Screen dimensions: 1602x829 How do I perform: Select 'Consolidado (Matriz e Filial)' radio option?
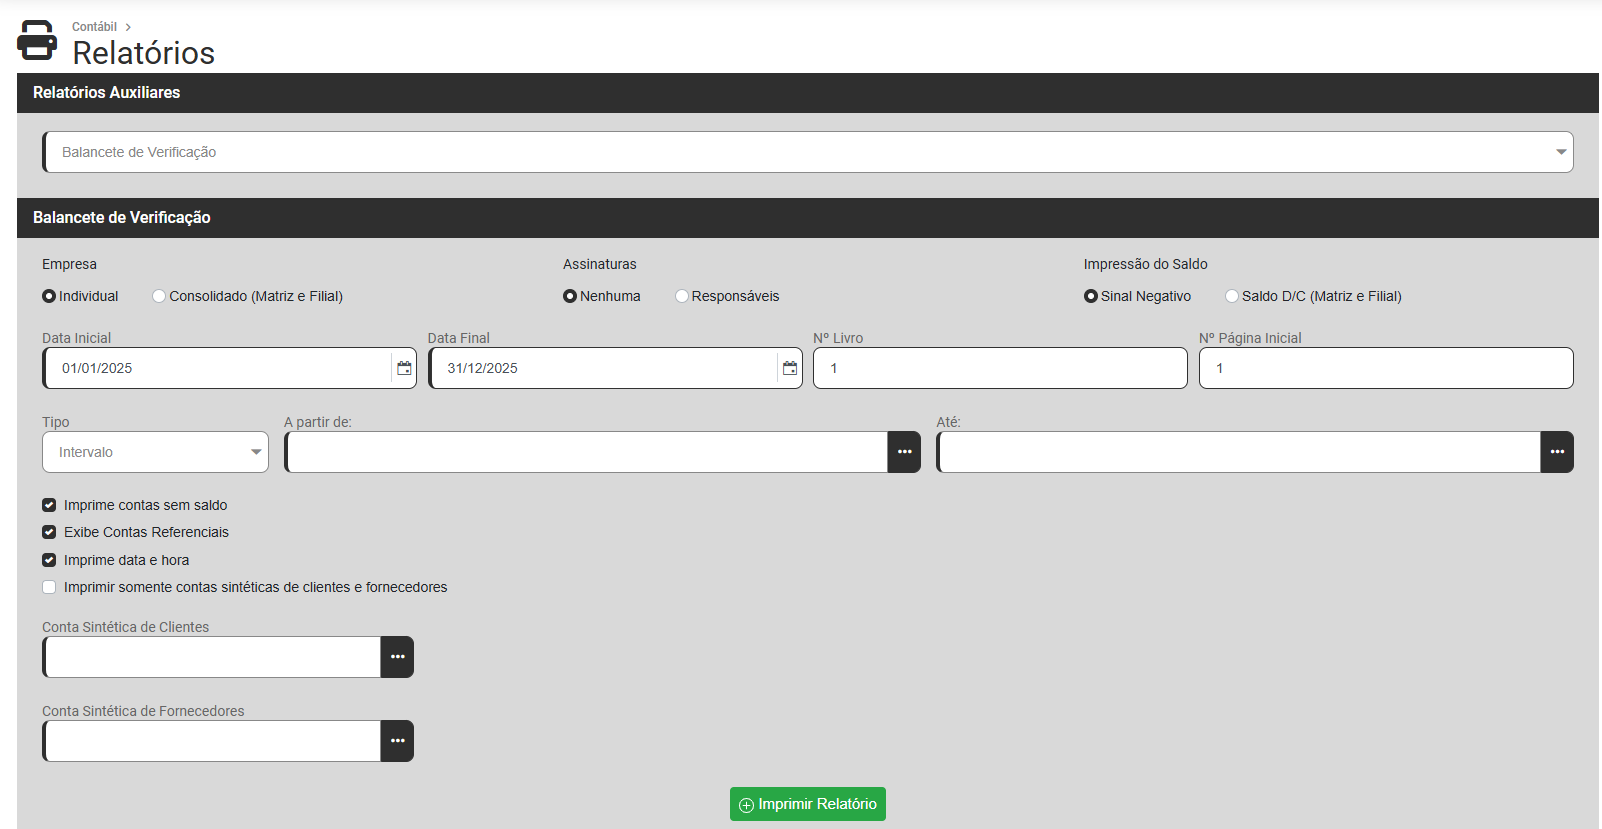159,296
